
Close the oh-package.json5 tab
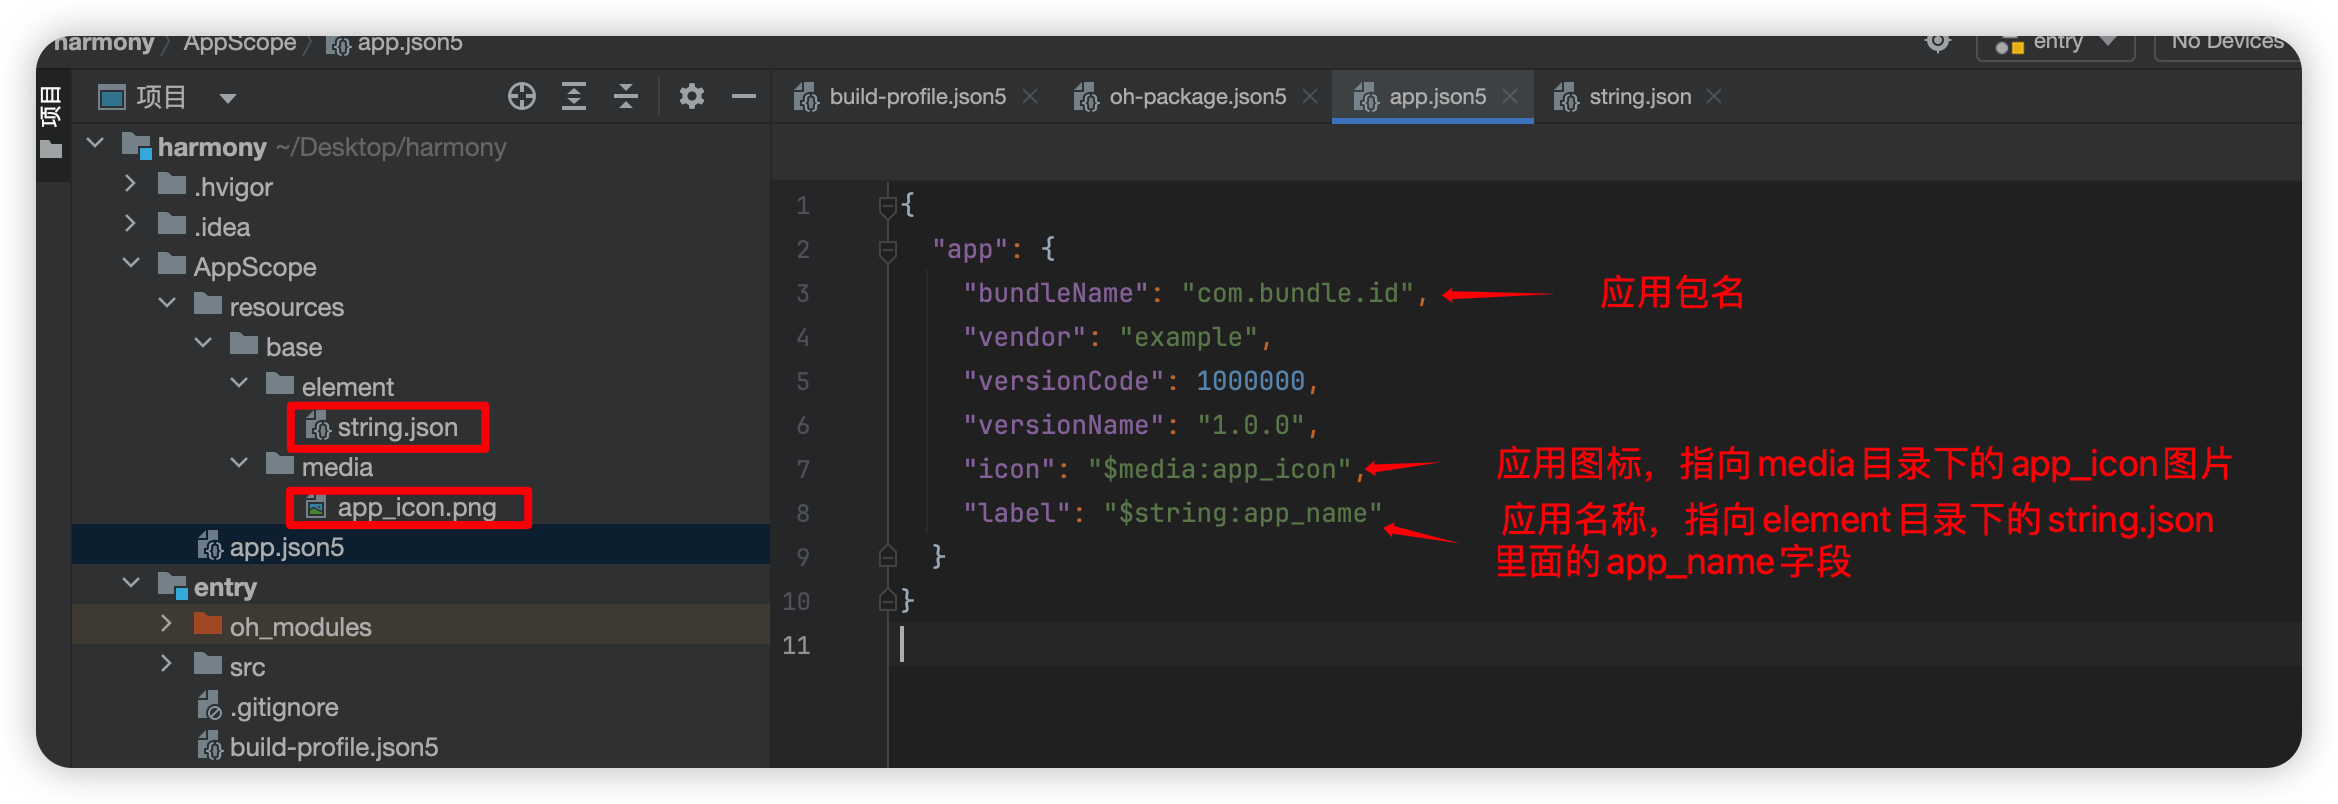click(1310, 97)
